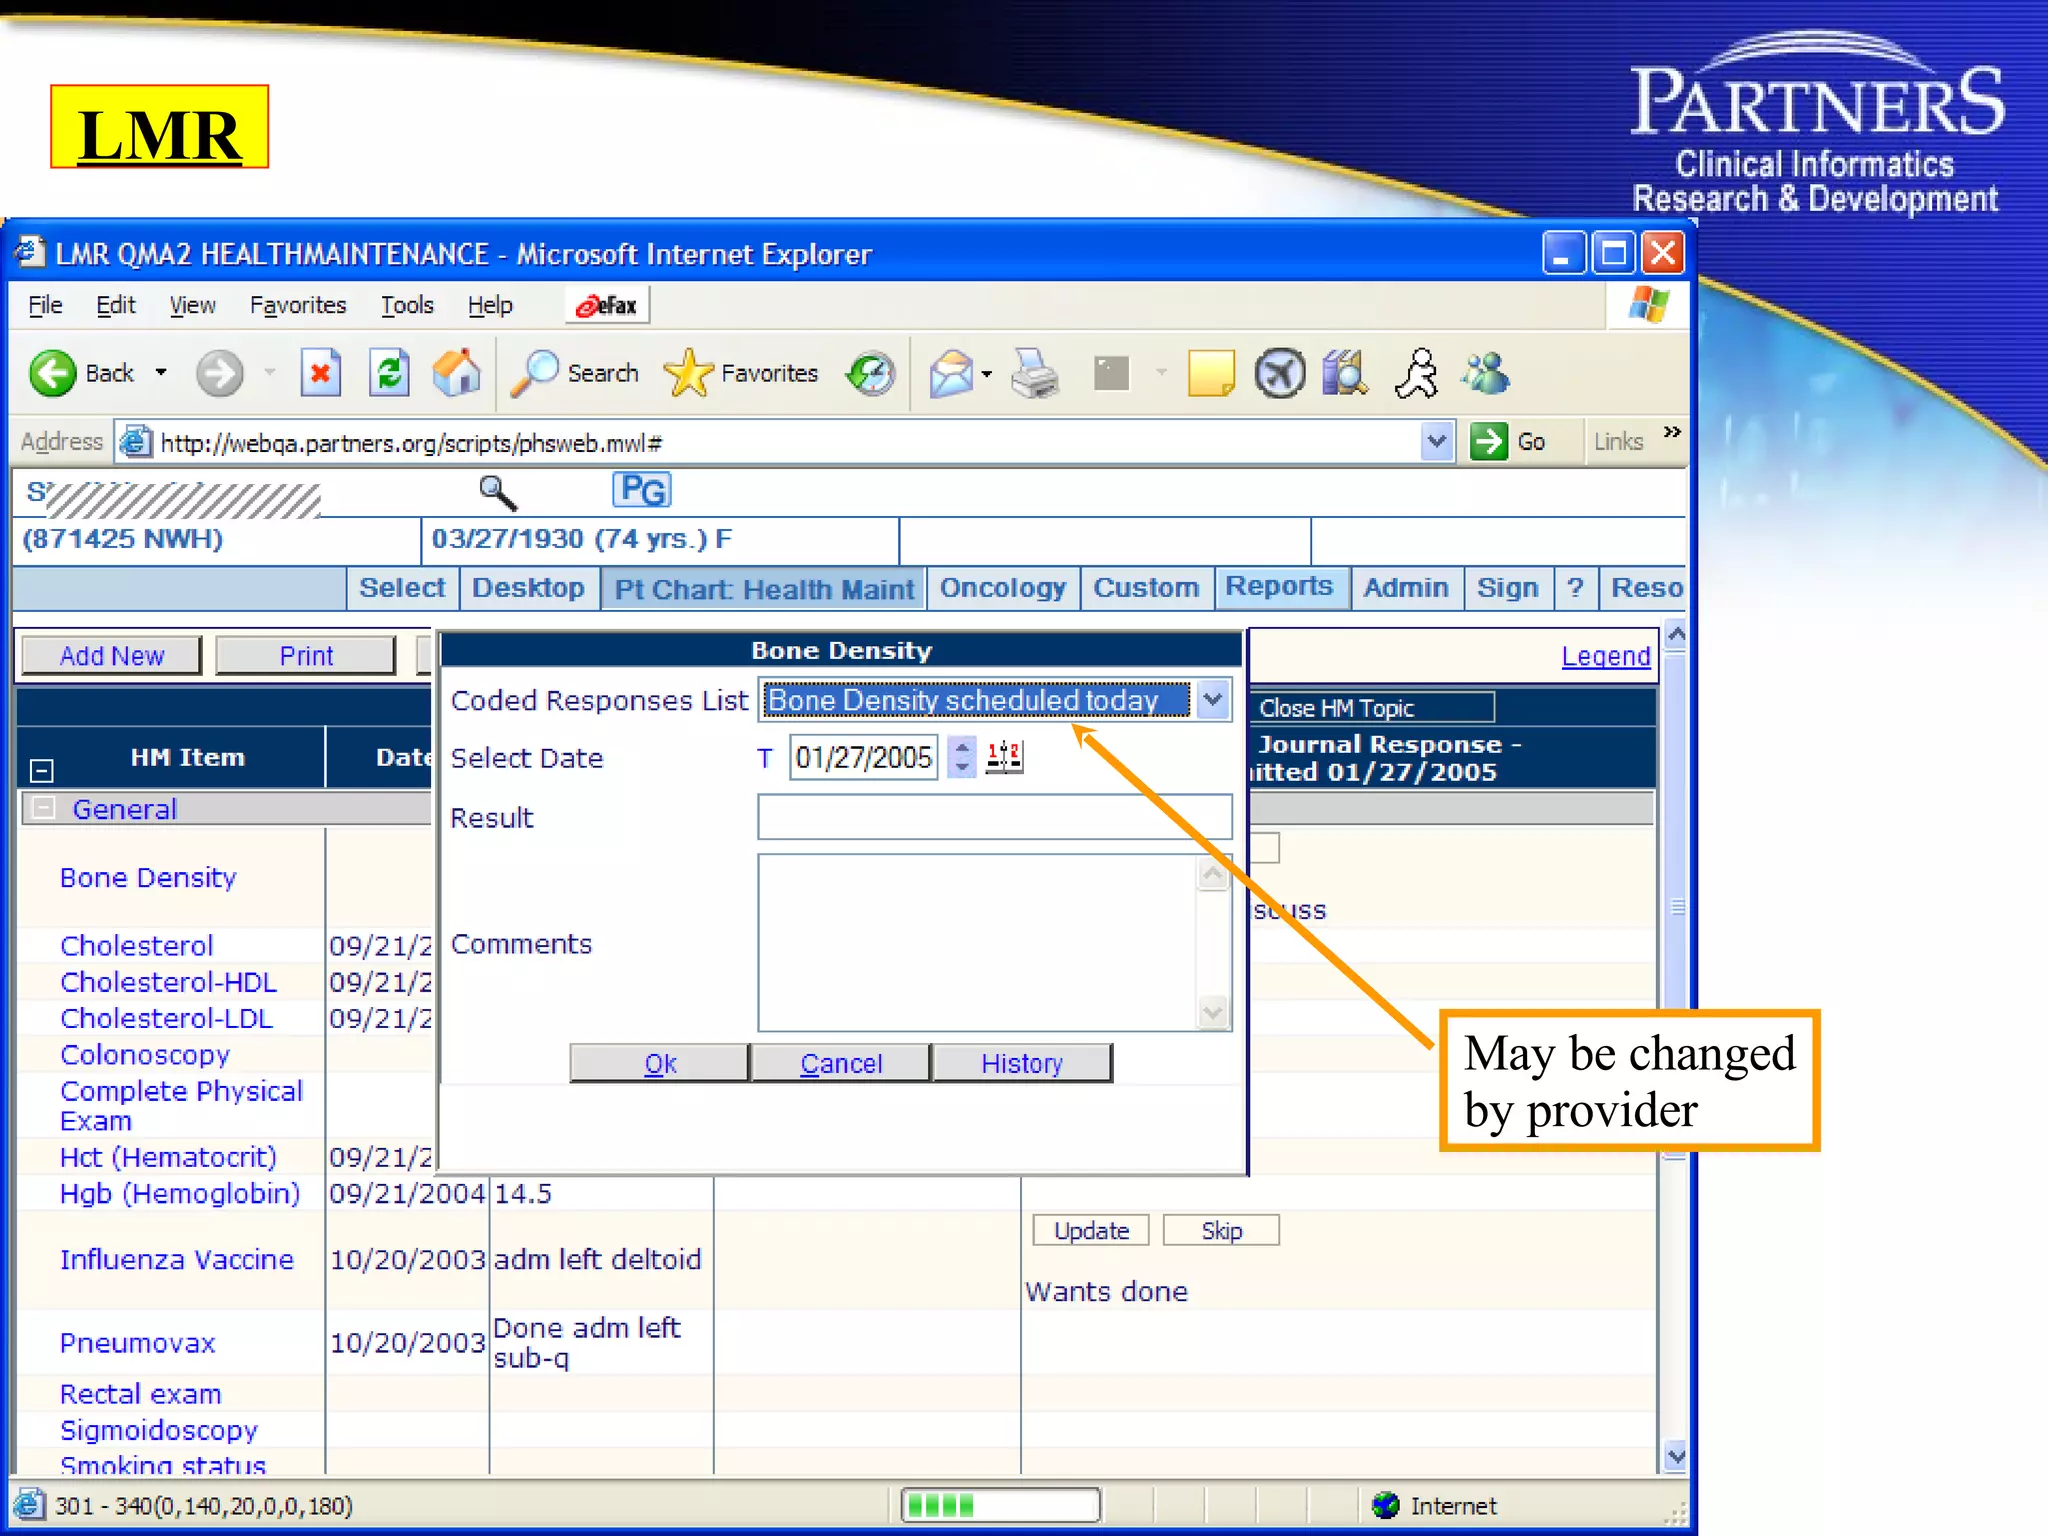The height and width of the screenshot is (1536, 2048).
Task: Open the Oncology tab
Action: (1002, 588)
